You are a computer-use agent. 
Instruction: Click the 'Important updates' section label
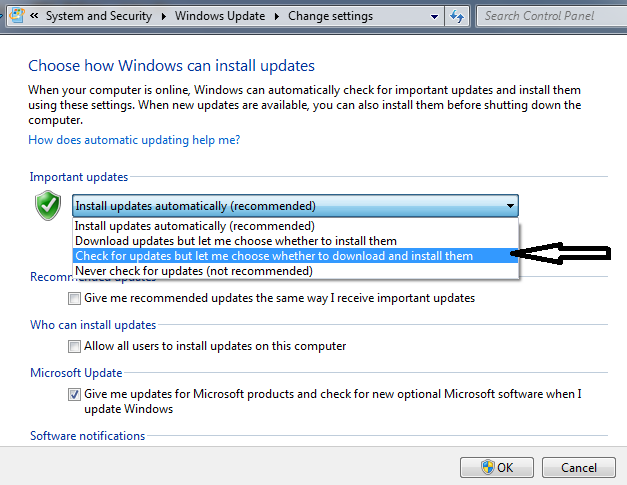[79, 177]
